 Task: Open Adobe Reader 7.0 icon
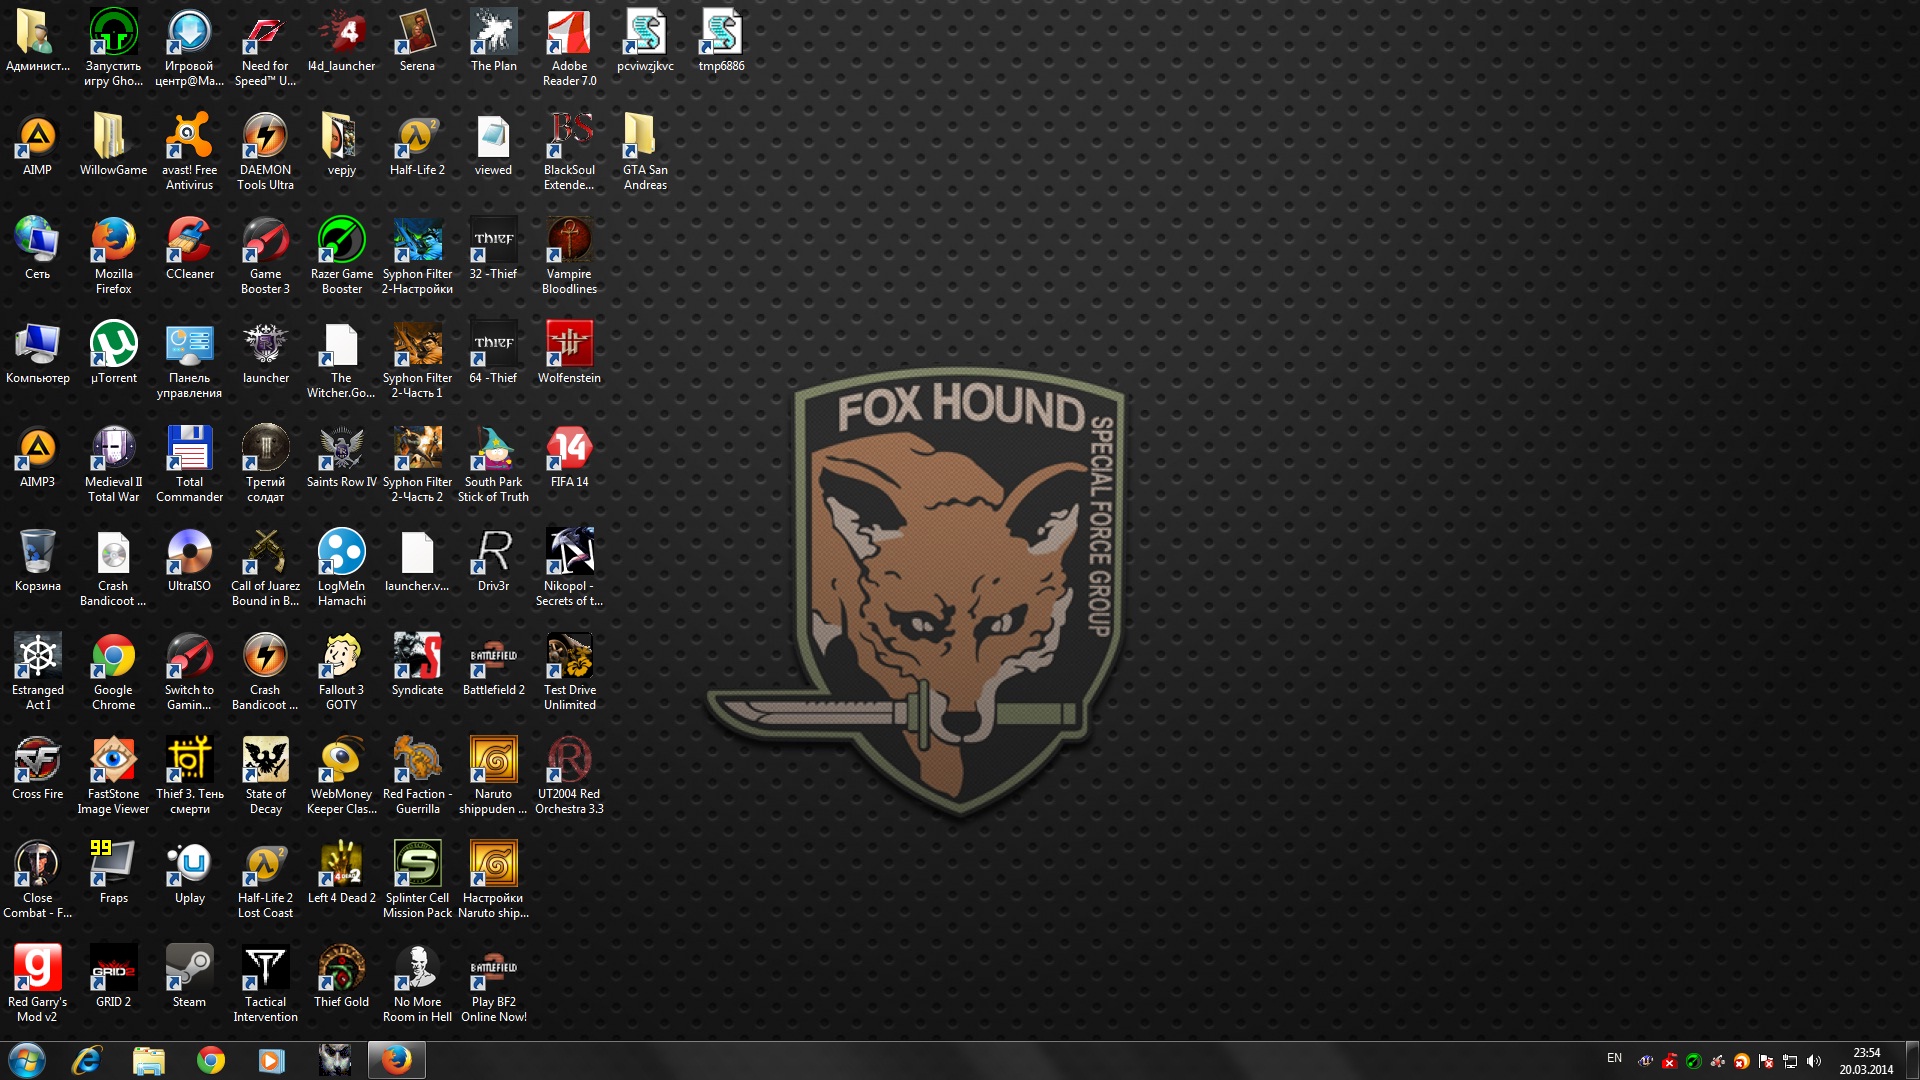coord(569,47)
